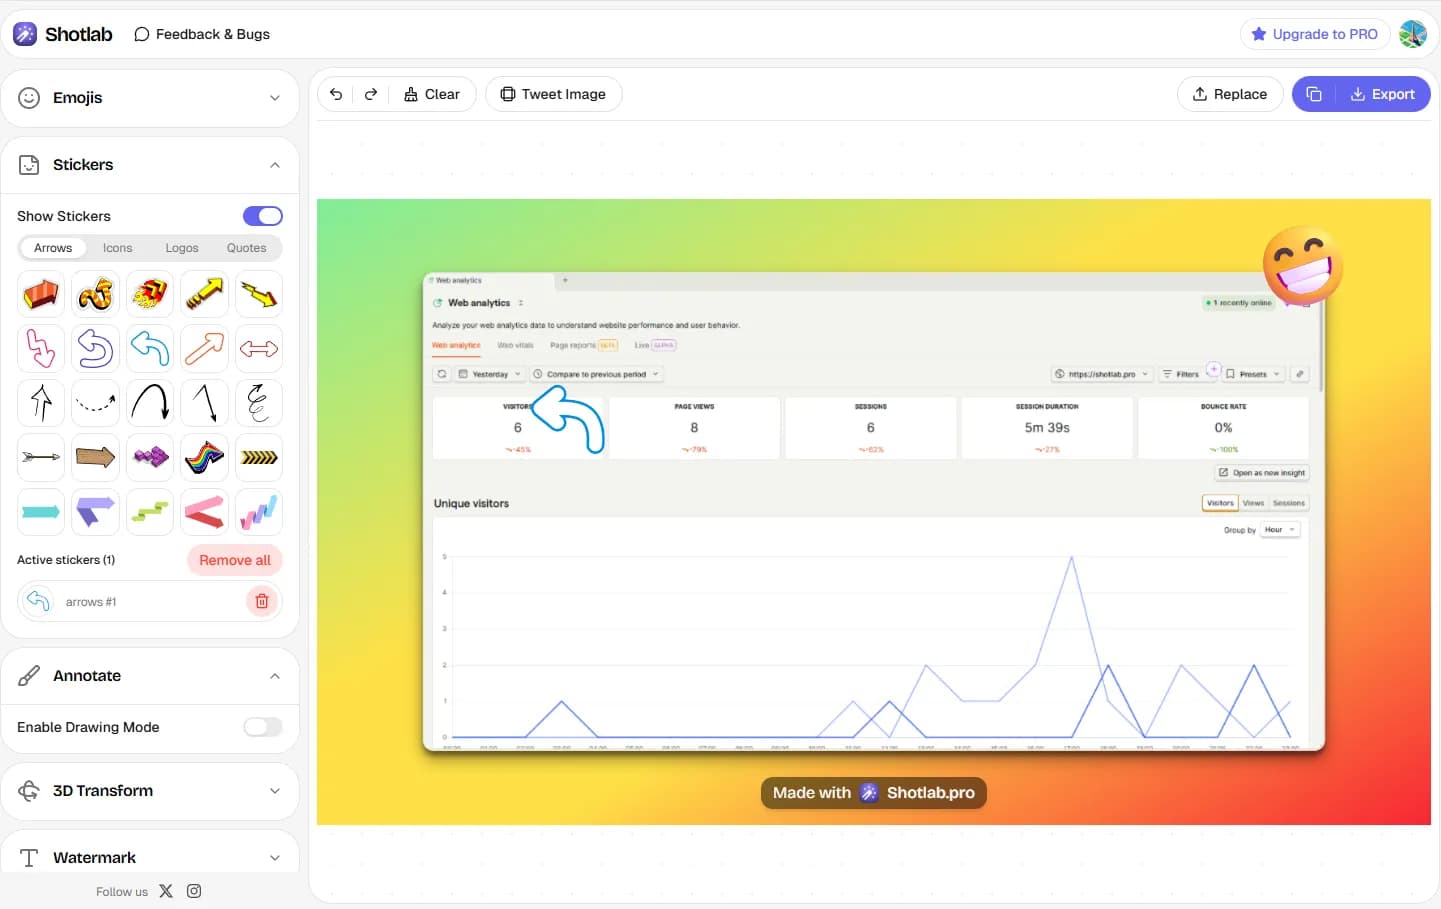Select the teal flat arrow sticker
The height and width of the screenshot is (909, 1441).
[x=41, y=511]
